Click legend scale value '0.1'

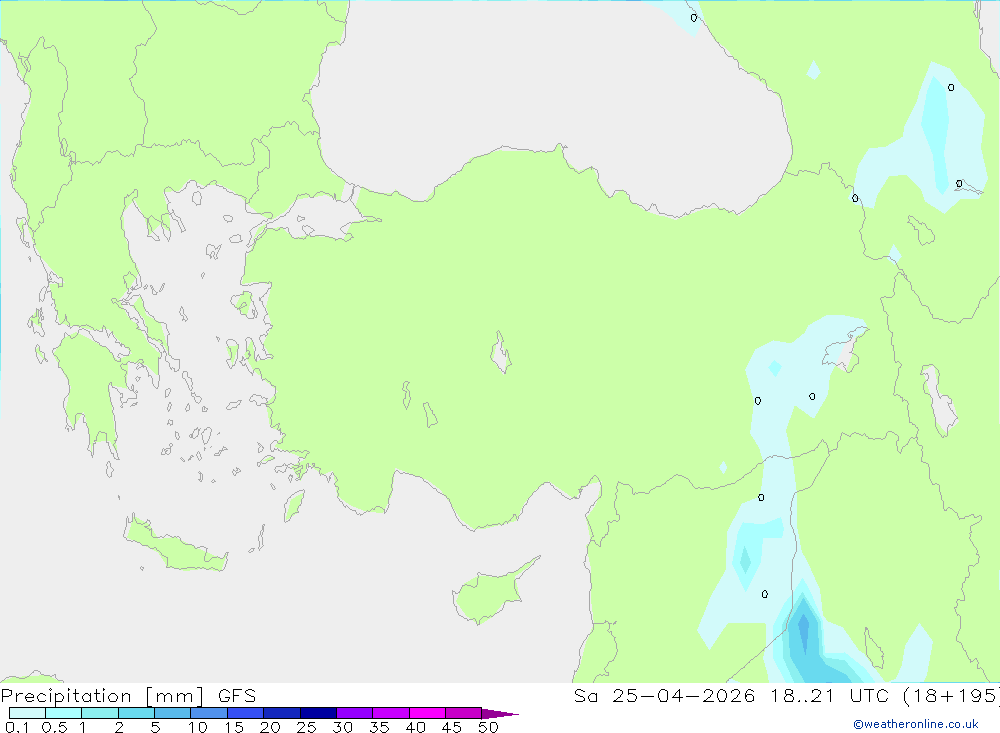[x=17, y=727]
